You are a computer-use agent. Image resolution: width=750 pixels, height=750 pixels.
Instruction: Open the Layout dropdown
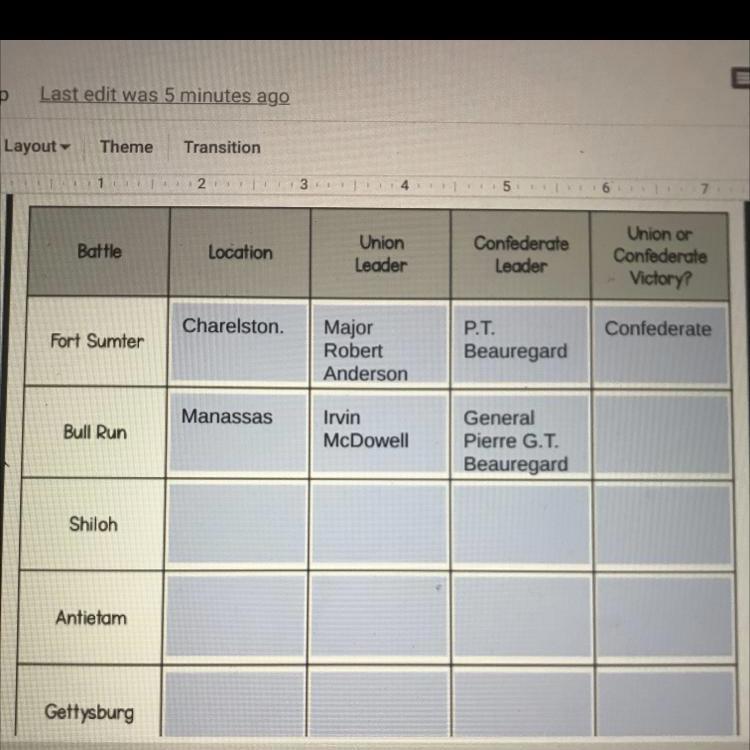click(x=37, y=146)
